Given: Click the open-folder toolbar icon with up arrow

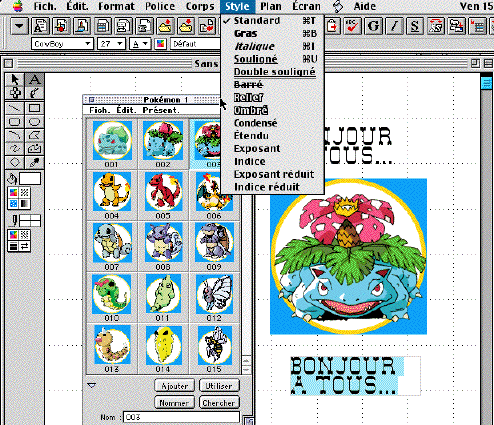Looking at the screenshot, I should tap(165, 26).
